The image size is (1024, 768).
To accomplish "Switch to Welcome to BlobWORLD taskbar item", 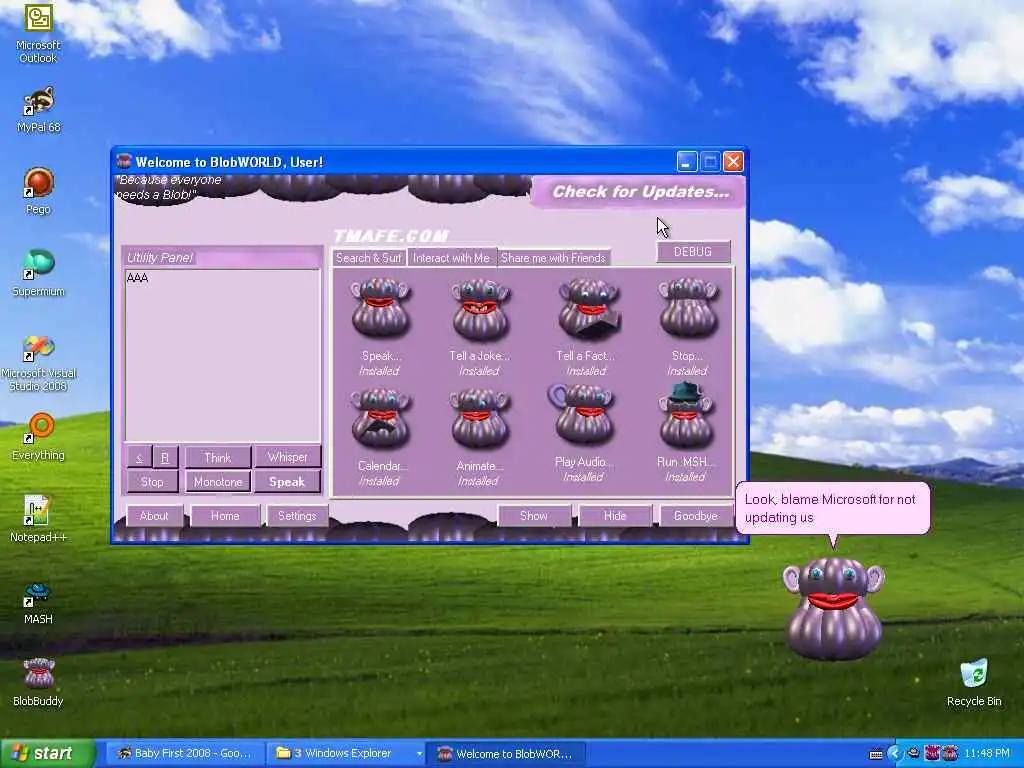I will tap(506, 754).
